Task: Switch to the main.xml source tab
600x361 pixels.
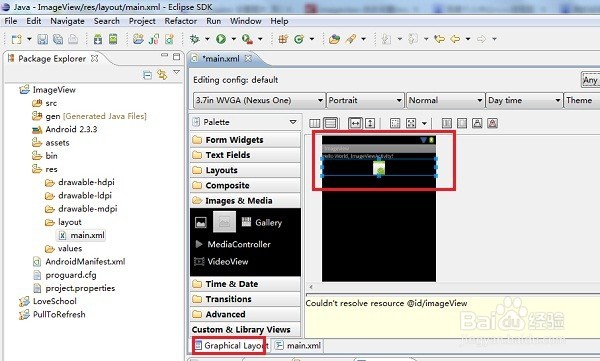Action: (x=299, y=346)
